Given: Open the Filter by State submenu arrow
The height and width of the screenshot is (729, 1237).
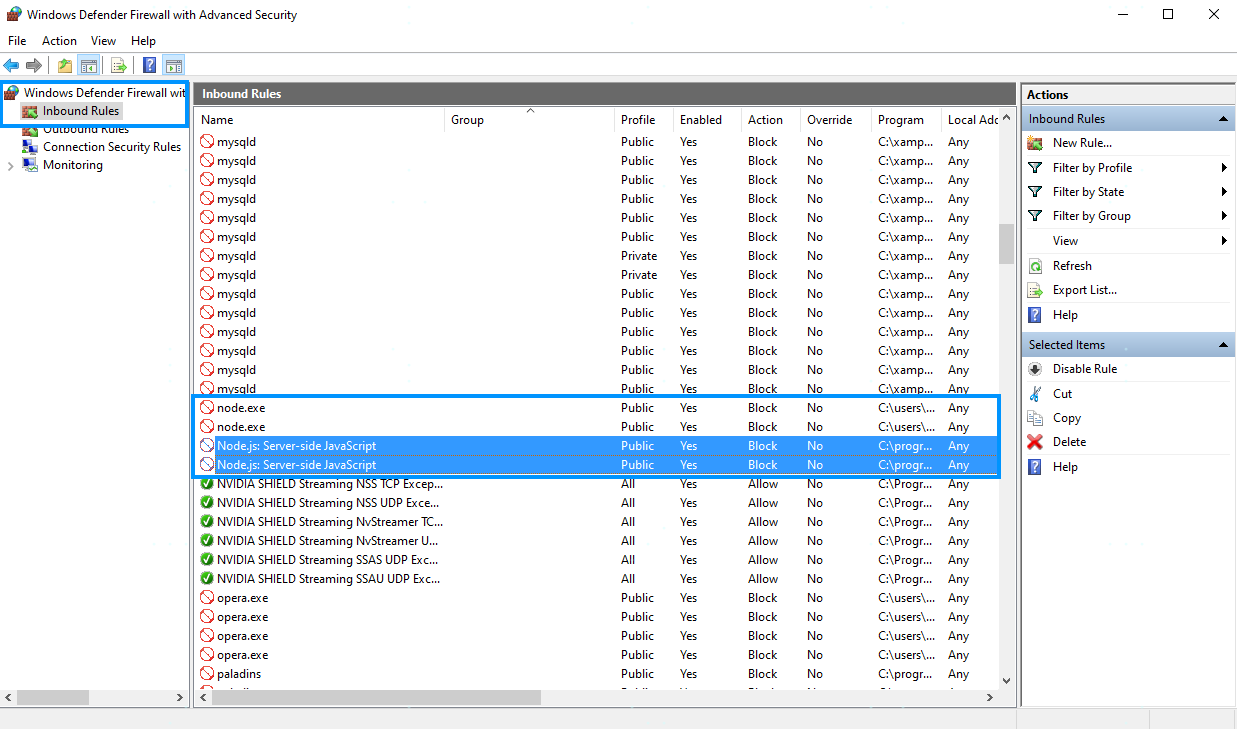Looking at the screenshot, I should pyautogui.click(x=1224, y=192).
